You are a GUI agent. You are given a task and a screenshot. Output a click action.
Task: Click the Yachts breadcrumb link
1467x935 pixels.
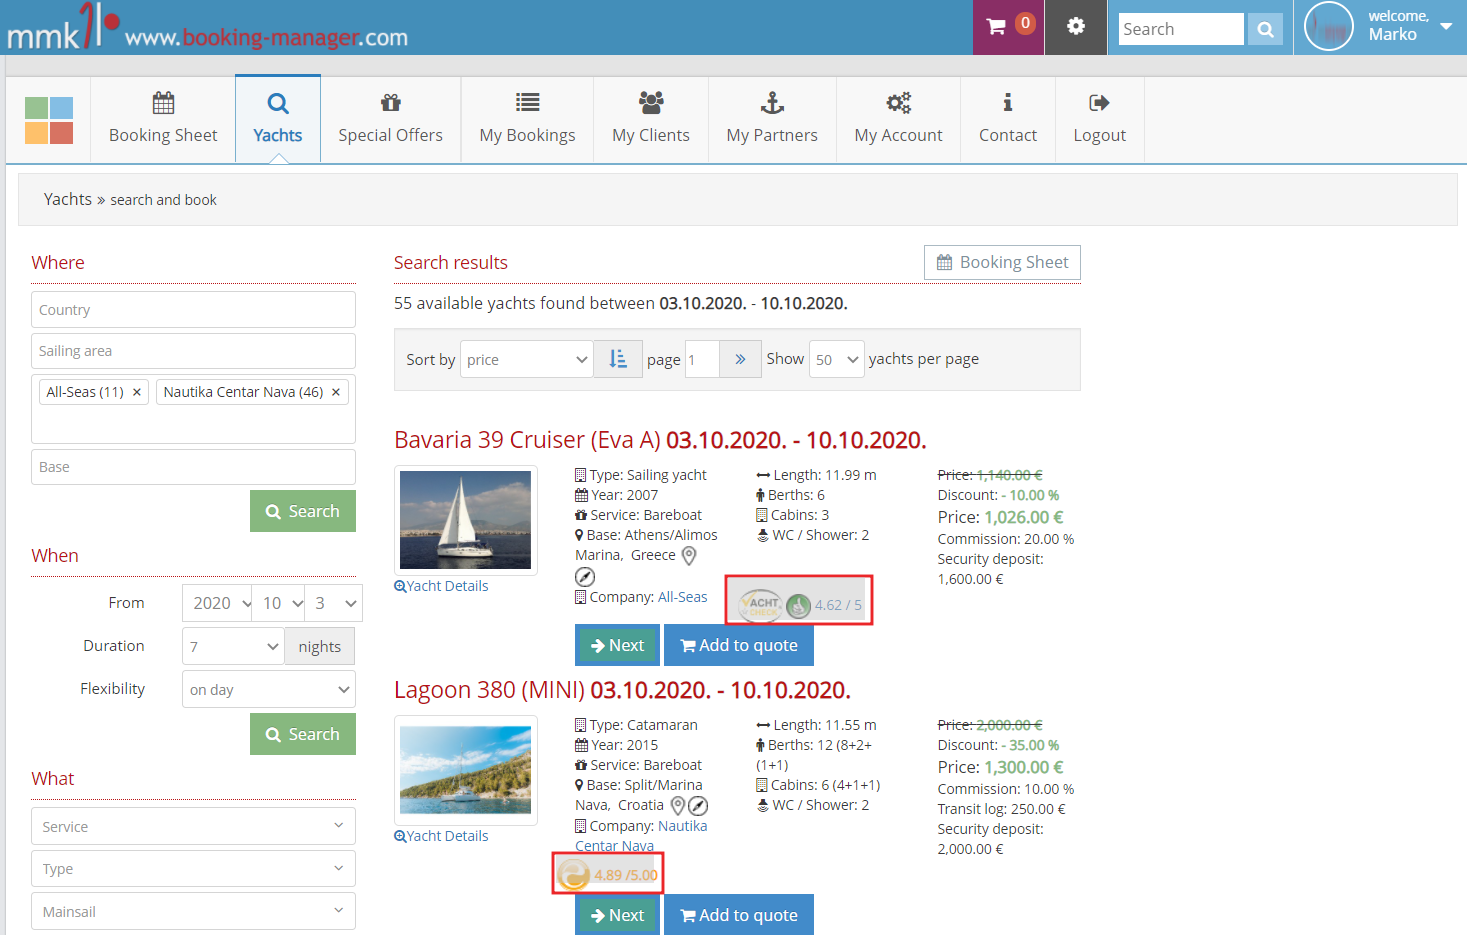pos(68,199)
